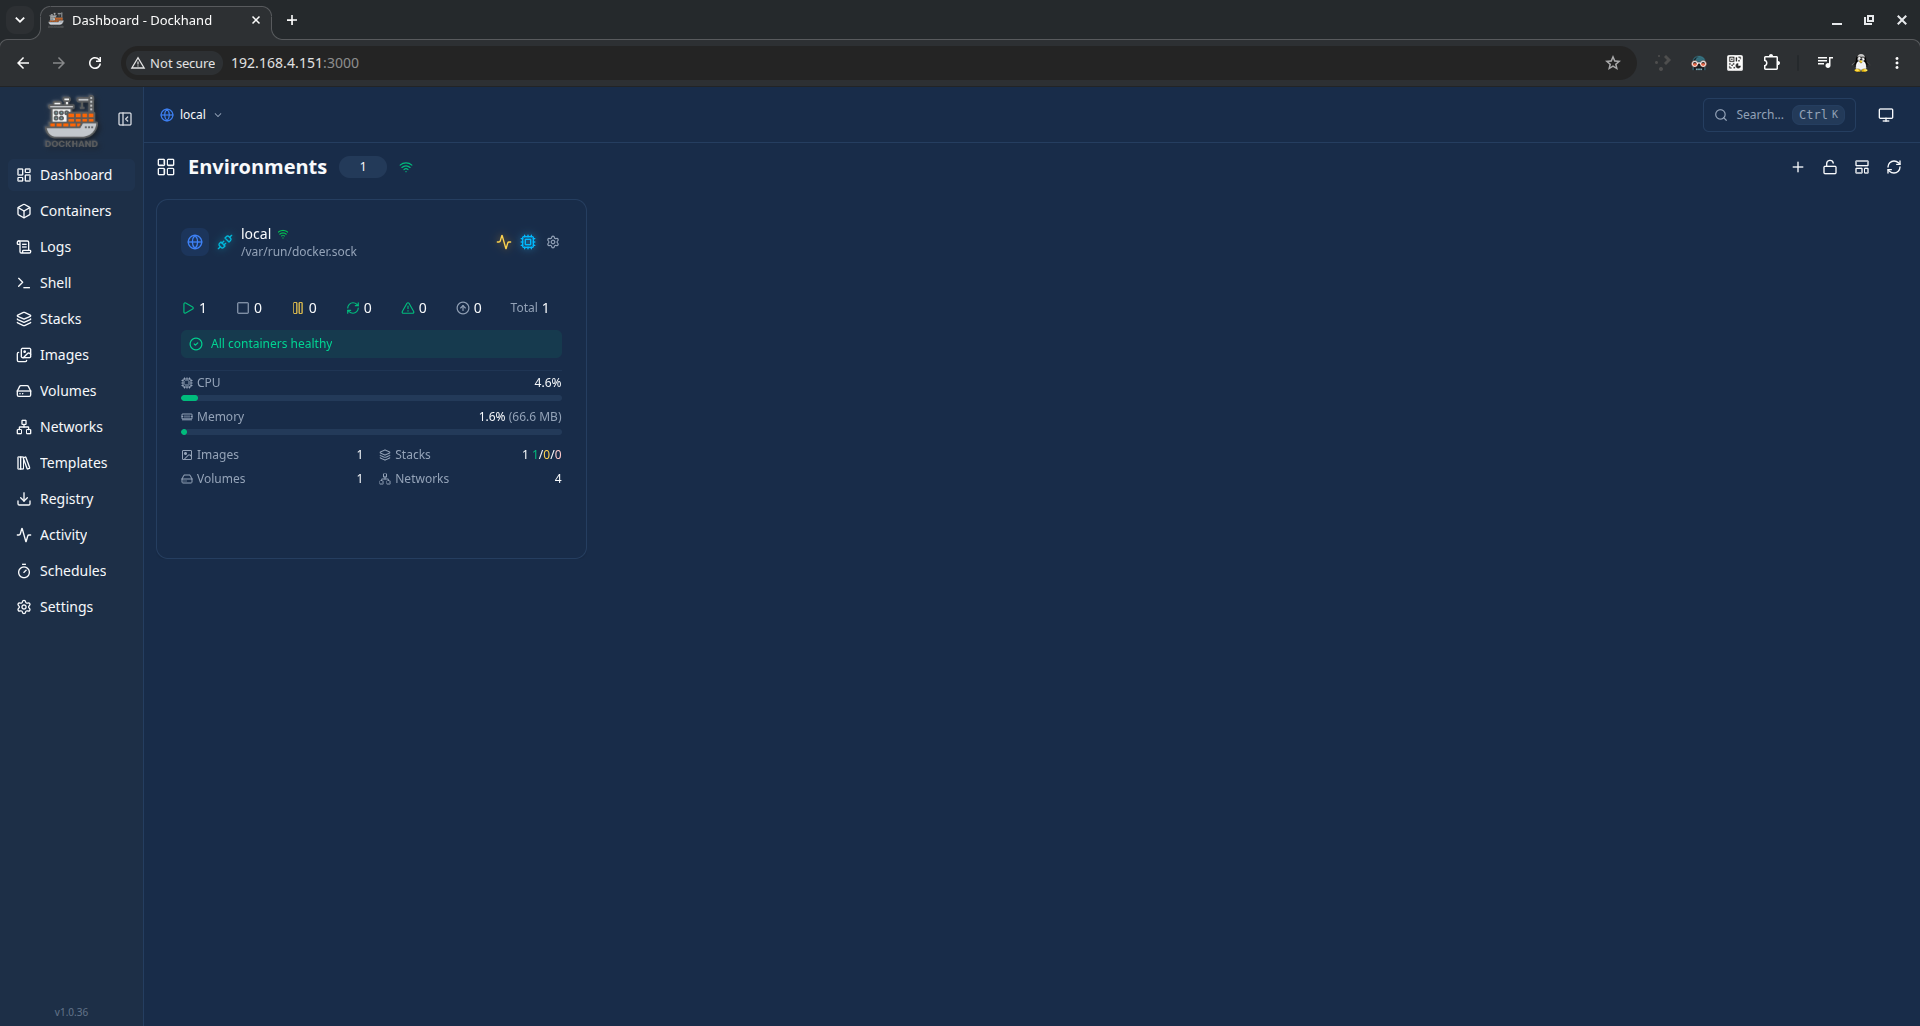Click the Memory usage progress bar
Image resolution: width=1920 pixels, height=1026 pixels.
371,432
